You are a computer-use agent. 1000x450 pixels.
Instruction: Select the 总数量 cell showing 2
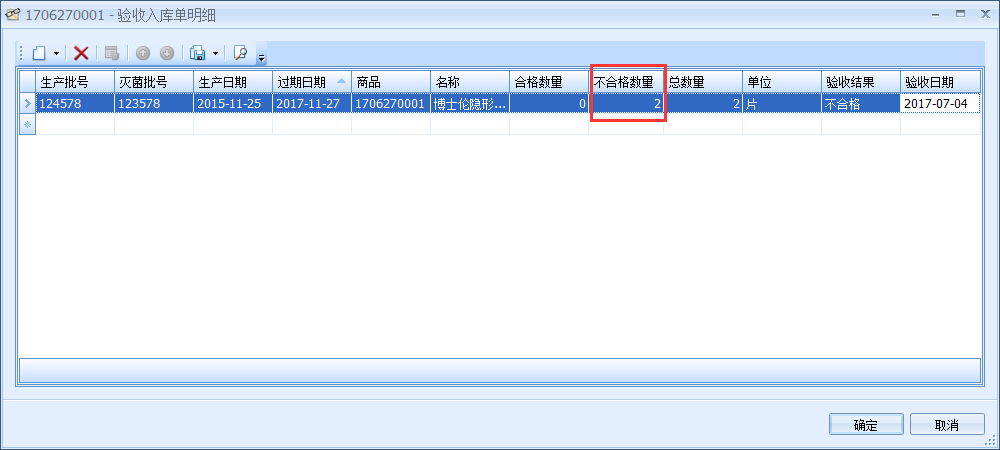tap(703, 103)
